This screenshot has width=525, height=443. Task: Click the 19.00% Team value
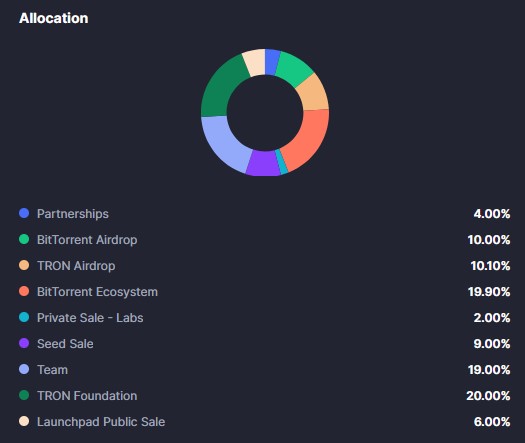(x=489, y=370)
